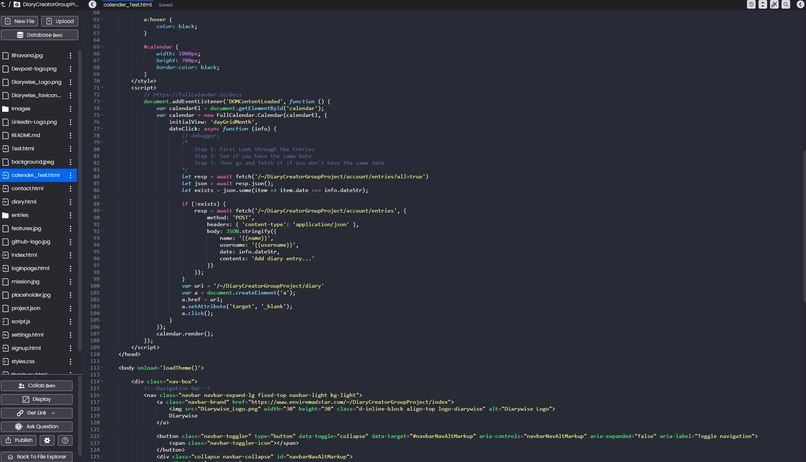Open features.jpg file
The height and width of the screenshot is (462, 806).
tap(26, 229)
